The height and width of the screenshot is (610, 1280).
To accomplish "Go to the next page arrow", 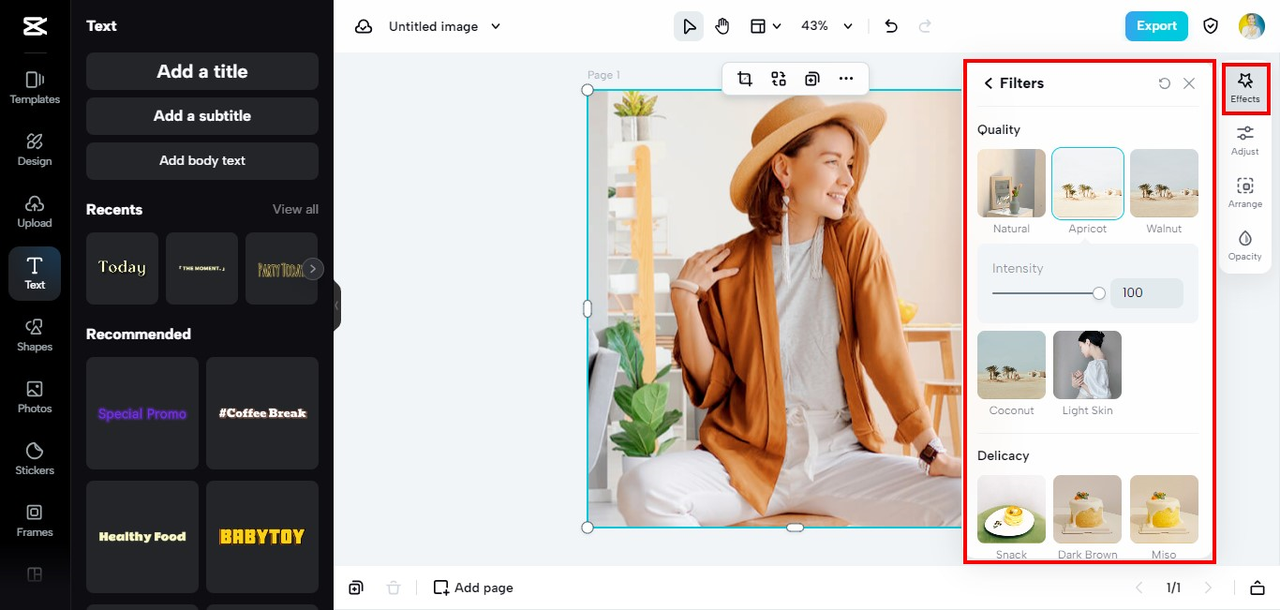I will pos(1208,588).
